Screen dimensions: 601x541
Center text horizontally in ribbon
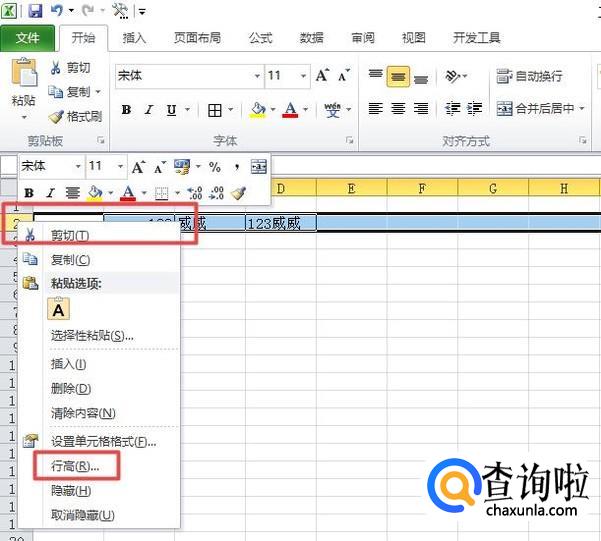[398, 109]
